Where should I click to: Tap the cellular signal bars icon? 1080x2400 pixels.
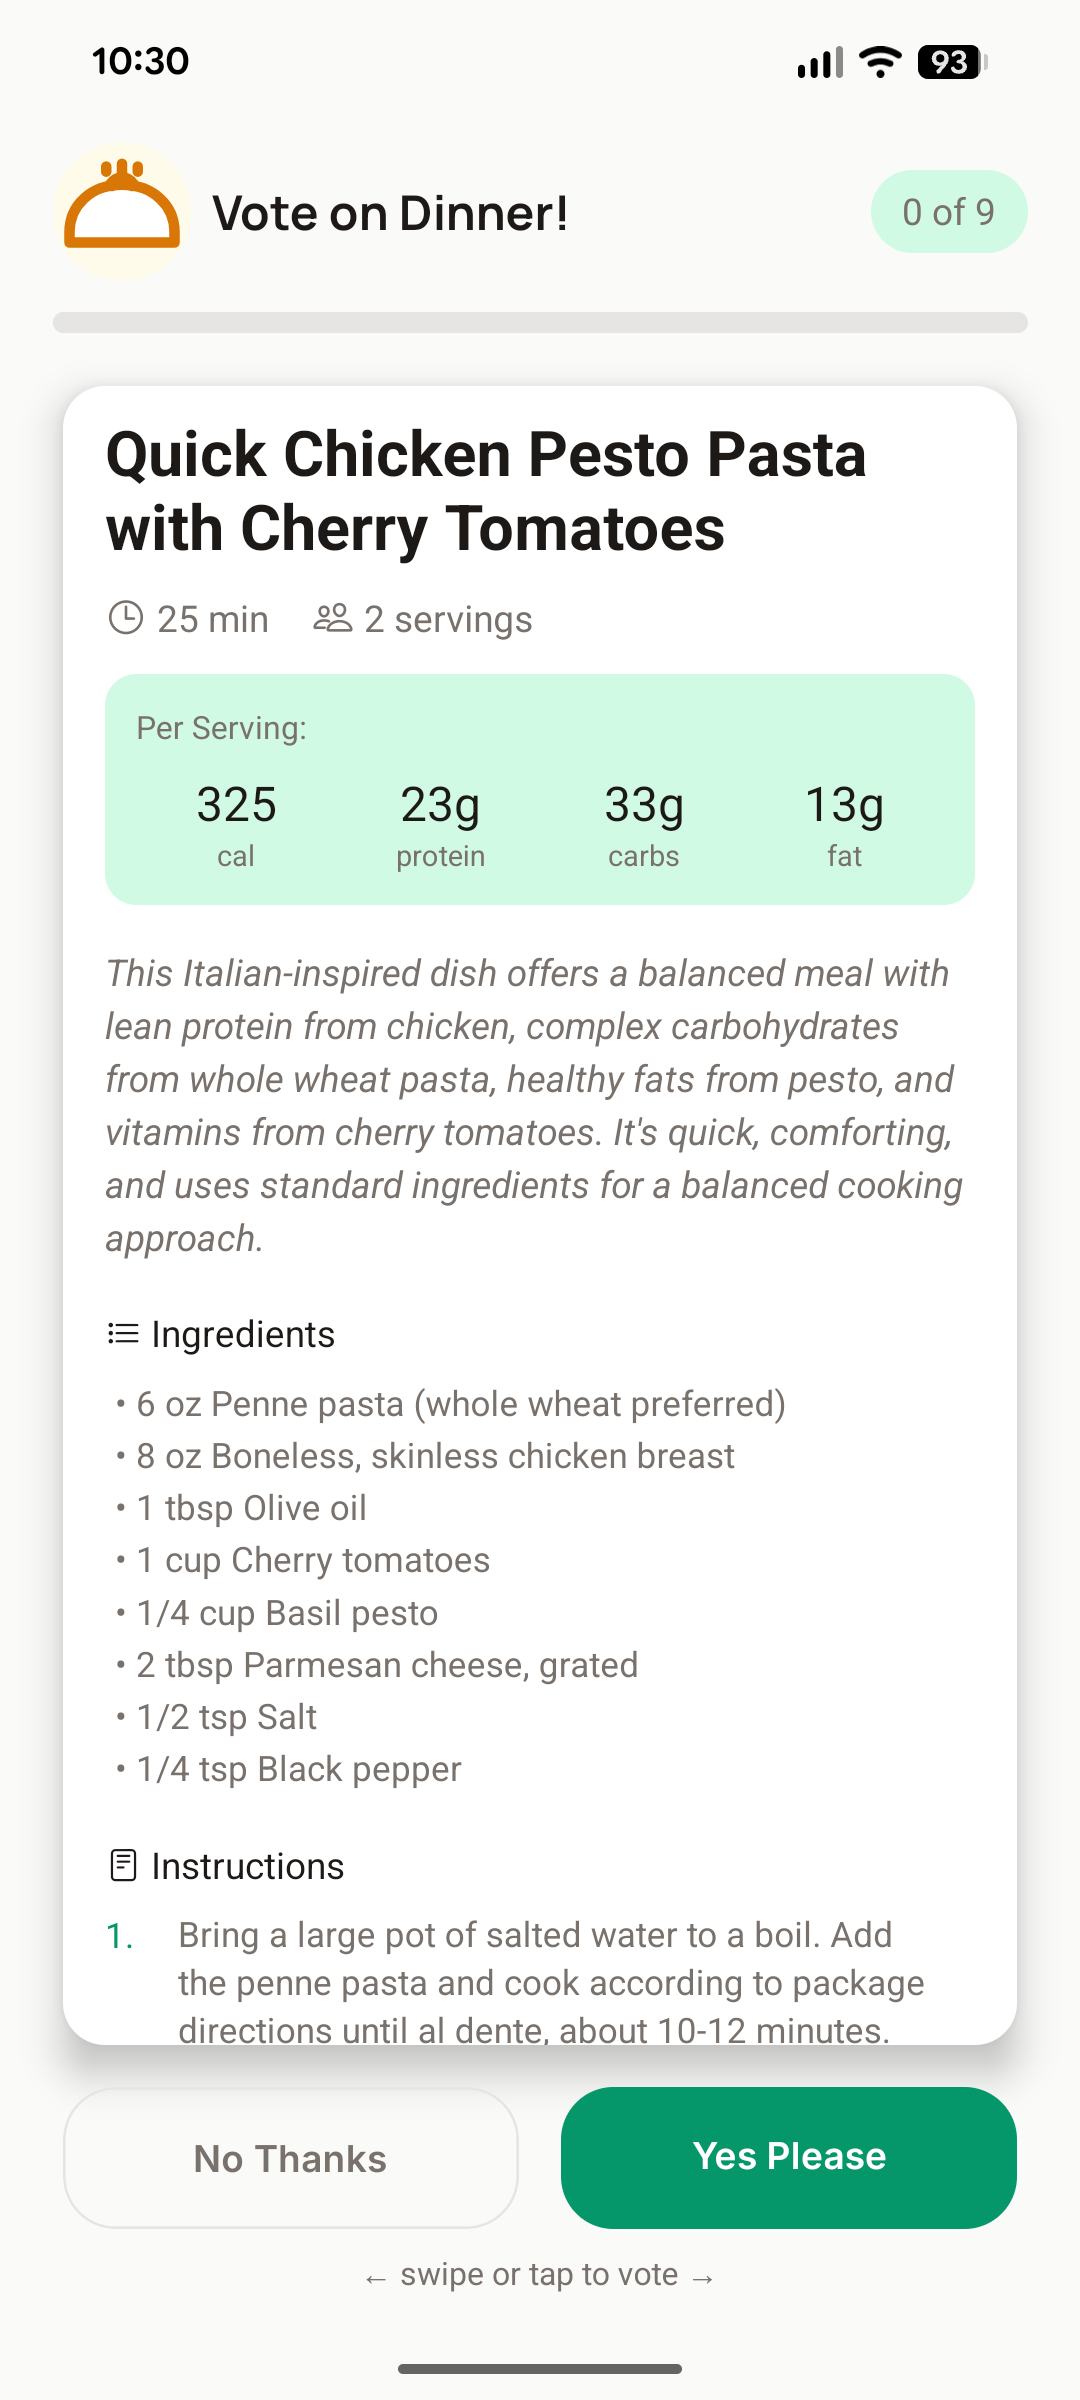(x=820, y=62)
